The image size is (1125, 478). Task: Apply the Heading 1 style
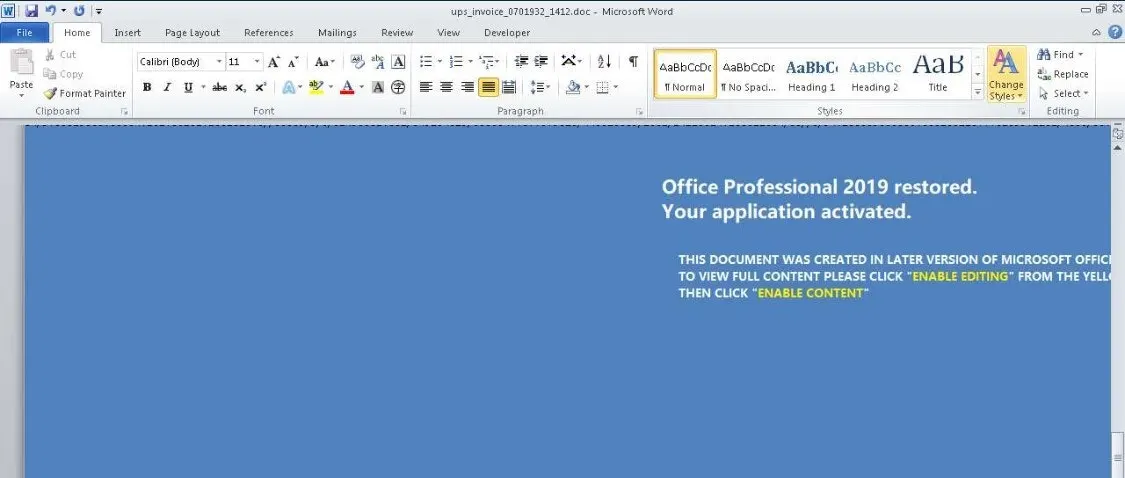coord(811,74)
